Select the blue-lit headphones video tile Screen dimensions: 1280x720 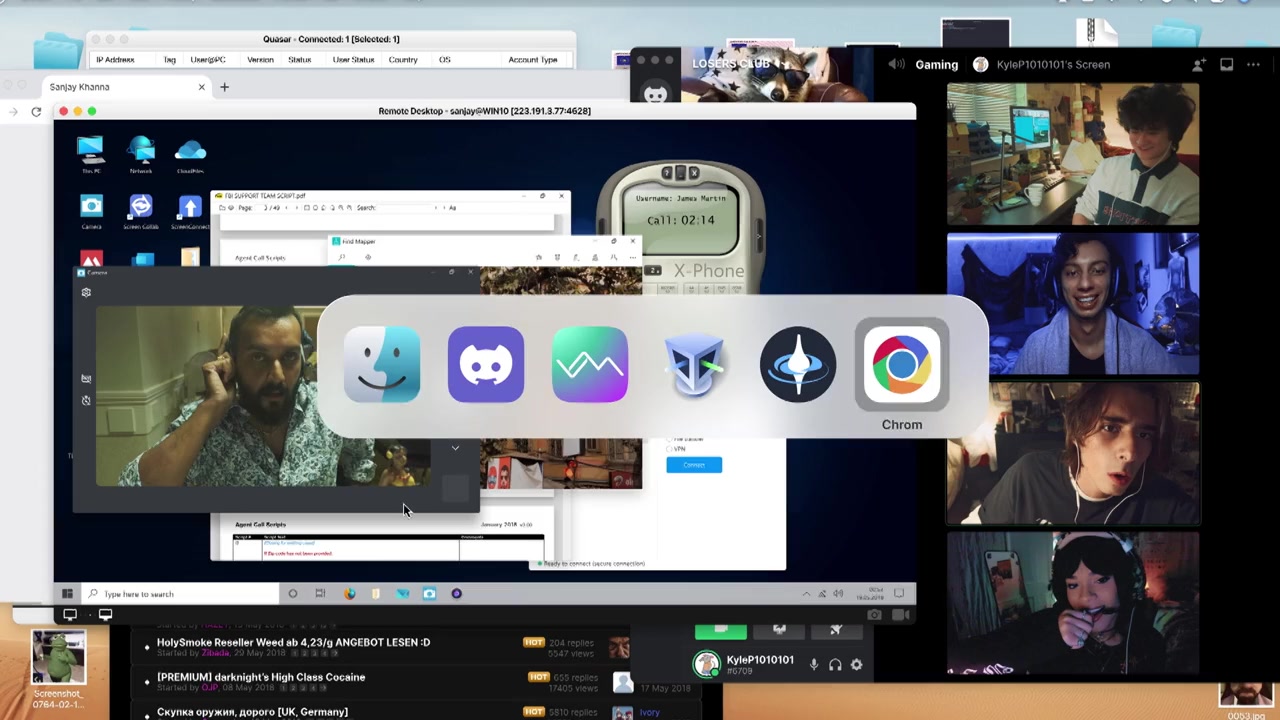1073,304
